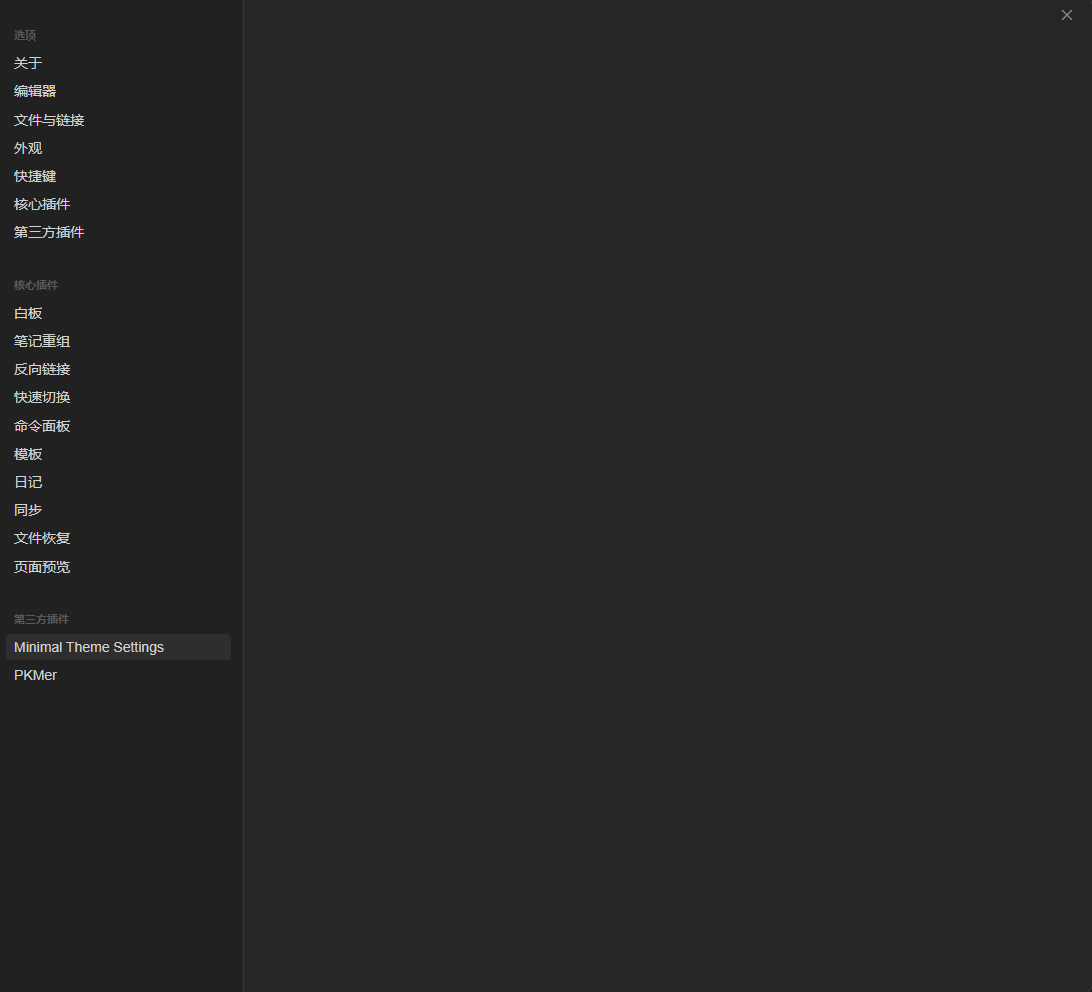Open 文件与链接 settings
The width and height of the screenshot is (1092, 992).
click(x=49, y=120)
